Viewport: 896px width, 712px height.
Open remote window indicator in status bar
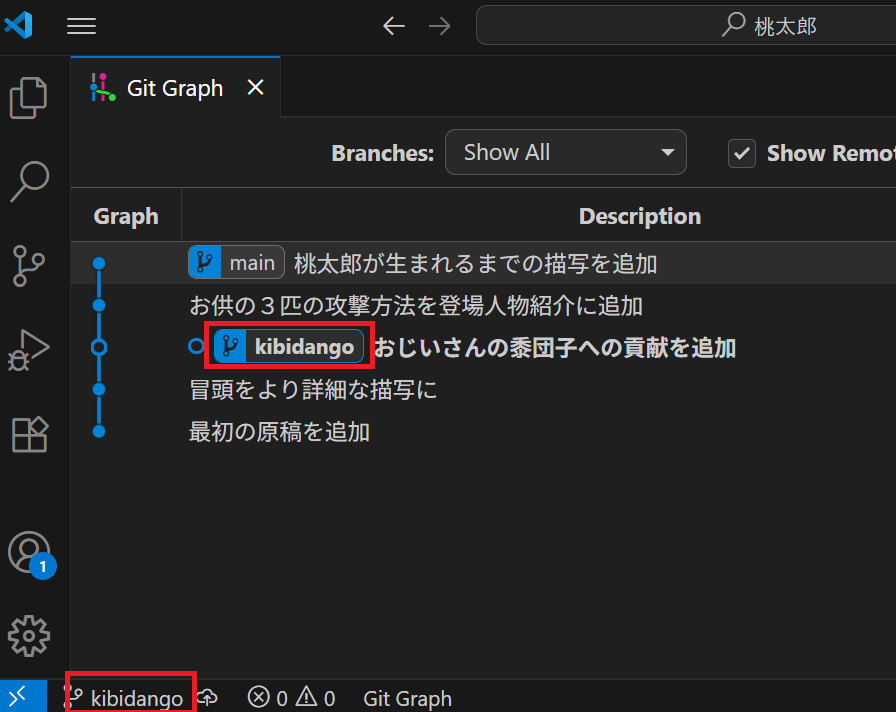coord(23,696)
